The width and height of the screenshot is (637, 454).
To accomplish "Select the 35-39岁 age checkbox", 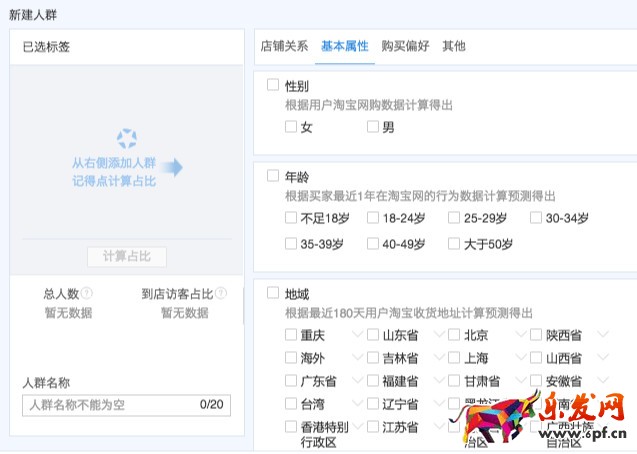I will (291, 244).
